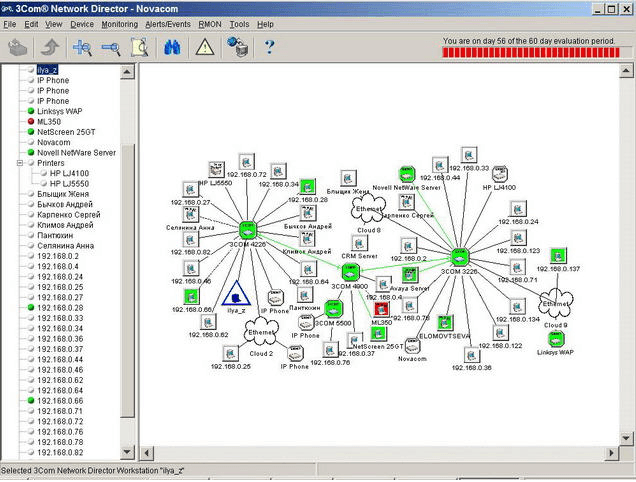This screenshot has width=636, height=482.
Task: Click the network discovery toolbar icon
Action: click(x=237, y=46)
